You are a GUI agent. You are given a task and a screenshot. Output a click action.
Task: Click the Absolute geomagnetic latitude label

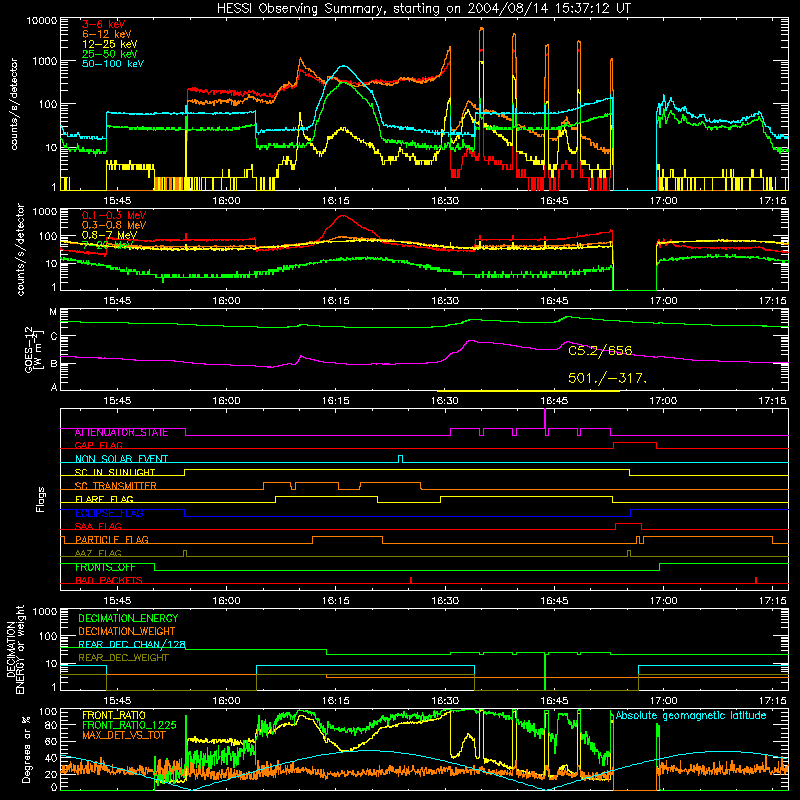691,716
